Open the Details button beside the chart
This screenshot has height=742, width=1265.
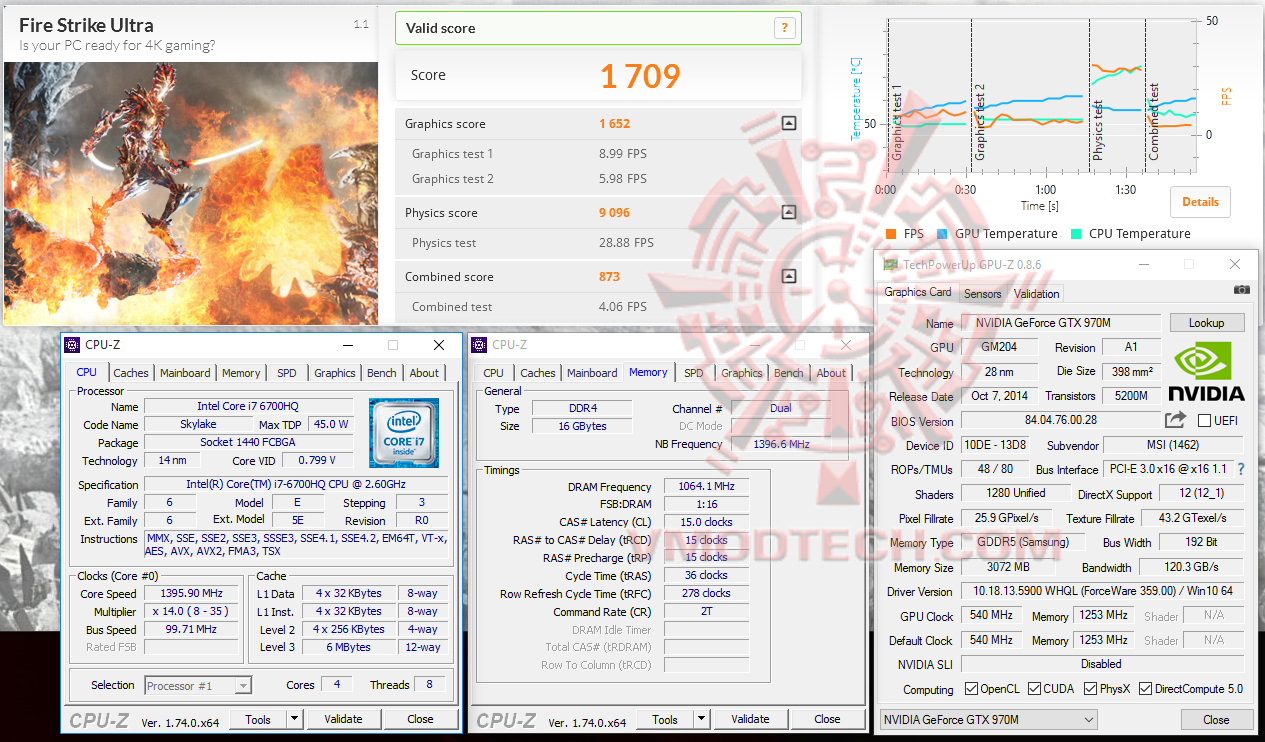1200,201
